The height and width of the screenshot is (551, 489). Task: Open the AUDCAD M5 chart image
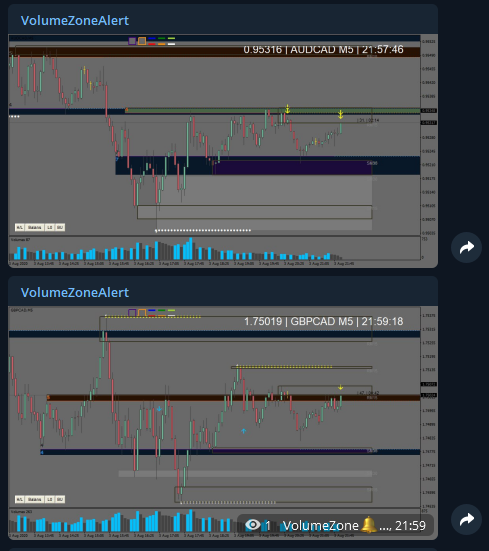click(x=223, y=151)
